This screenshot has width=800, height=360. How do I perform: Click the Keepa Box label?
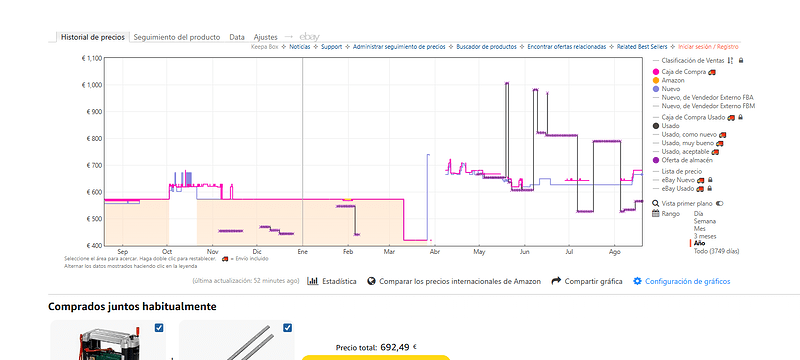coord(264,47)
